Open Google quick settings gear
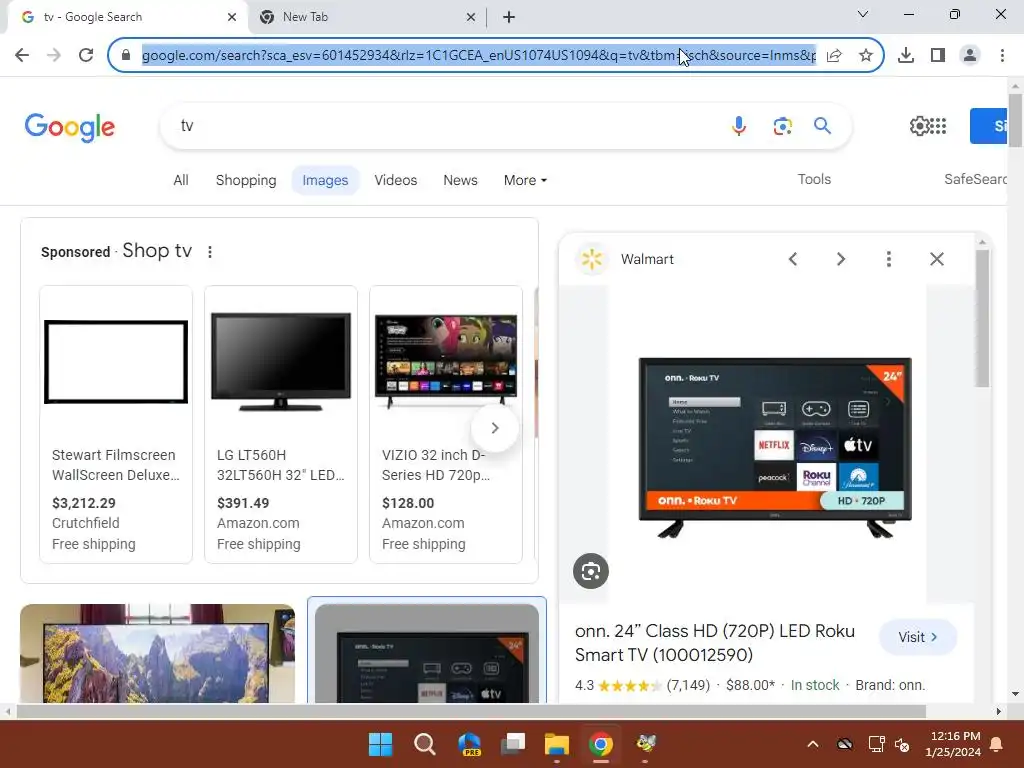Viewport: 1024px width, 768px height. (x=918, y=125)
